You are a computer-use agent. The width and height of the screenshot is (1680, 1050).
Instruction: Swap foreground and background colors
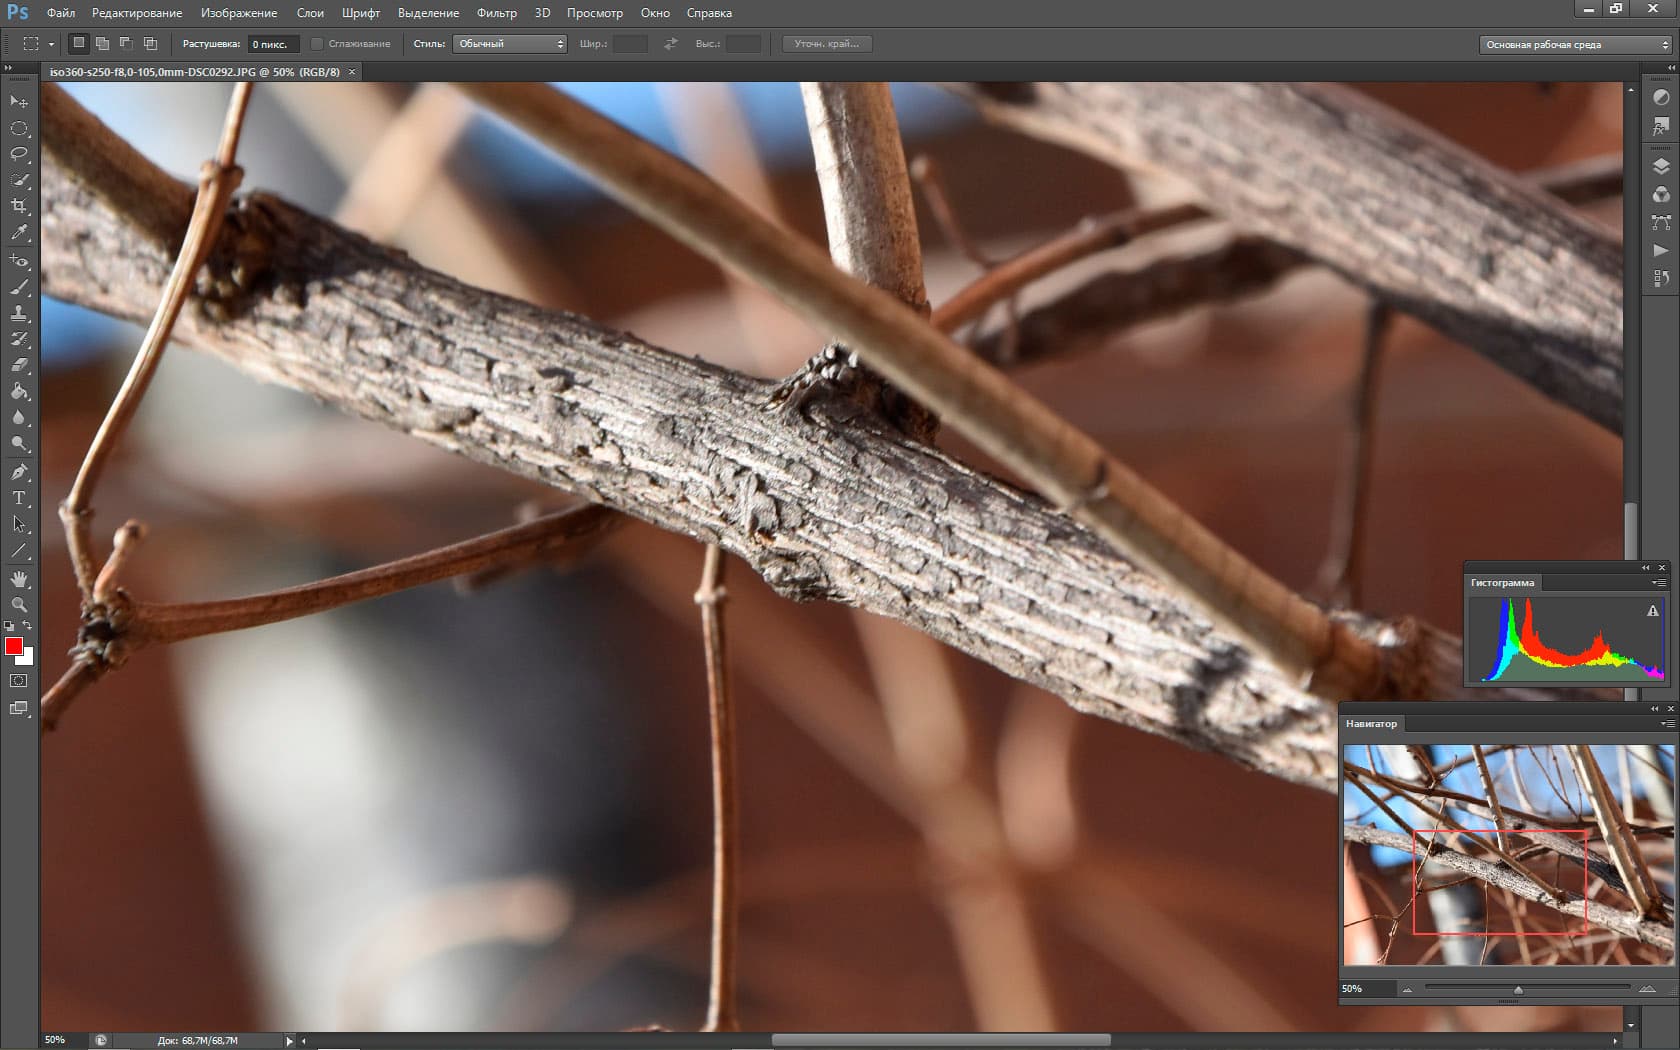[x=28, y=626]
